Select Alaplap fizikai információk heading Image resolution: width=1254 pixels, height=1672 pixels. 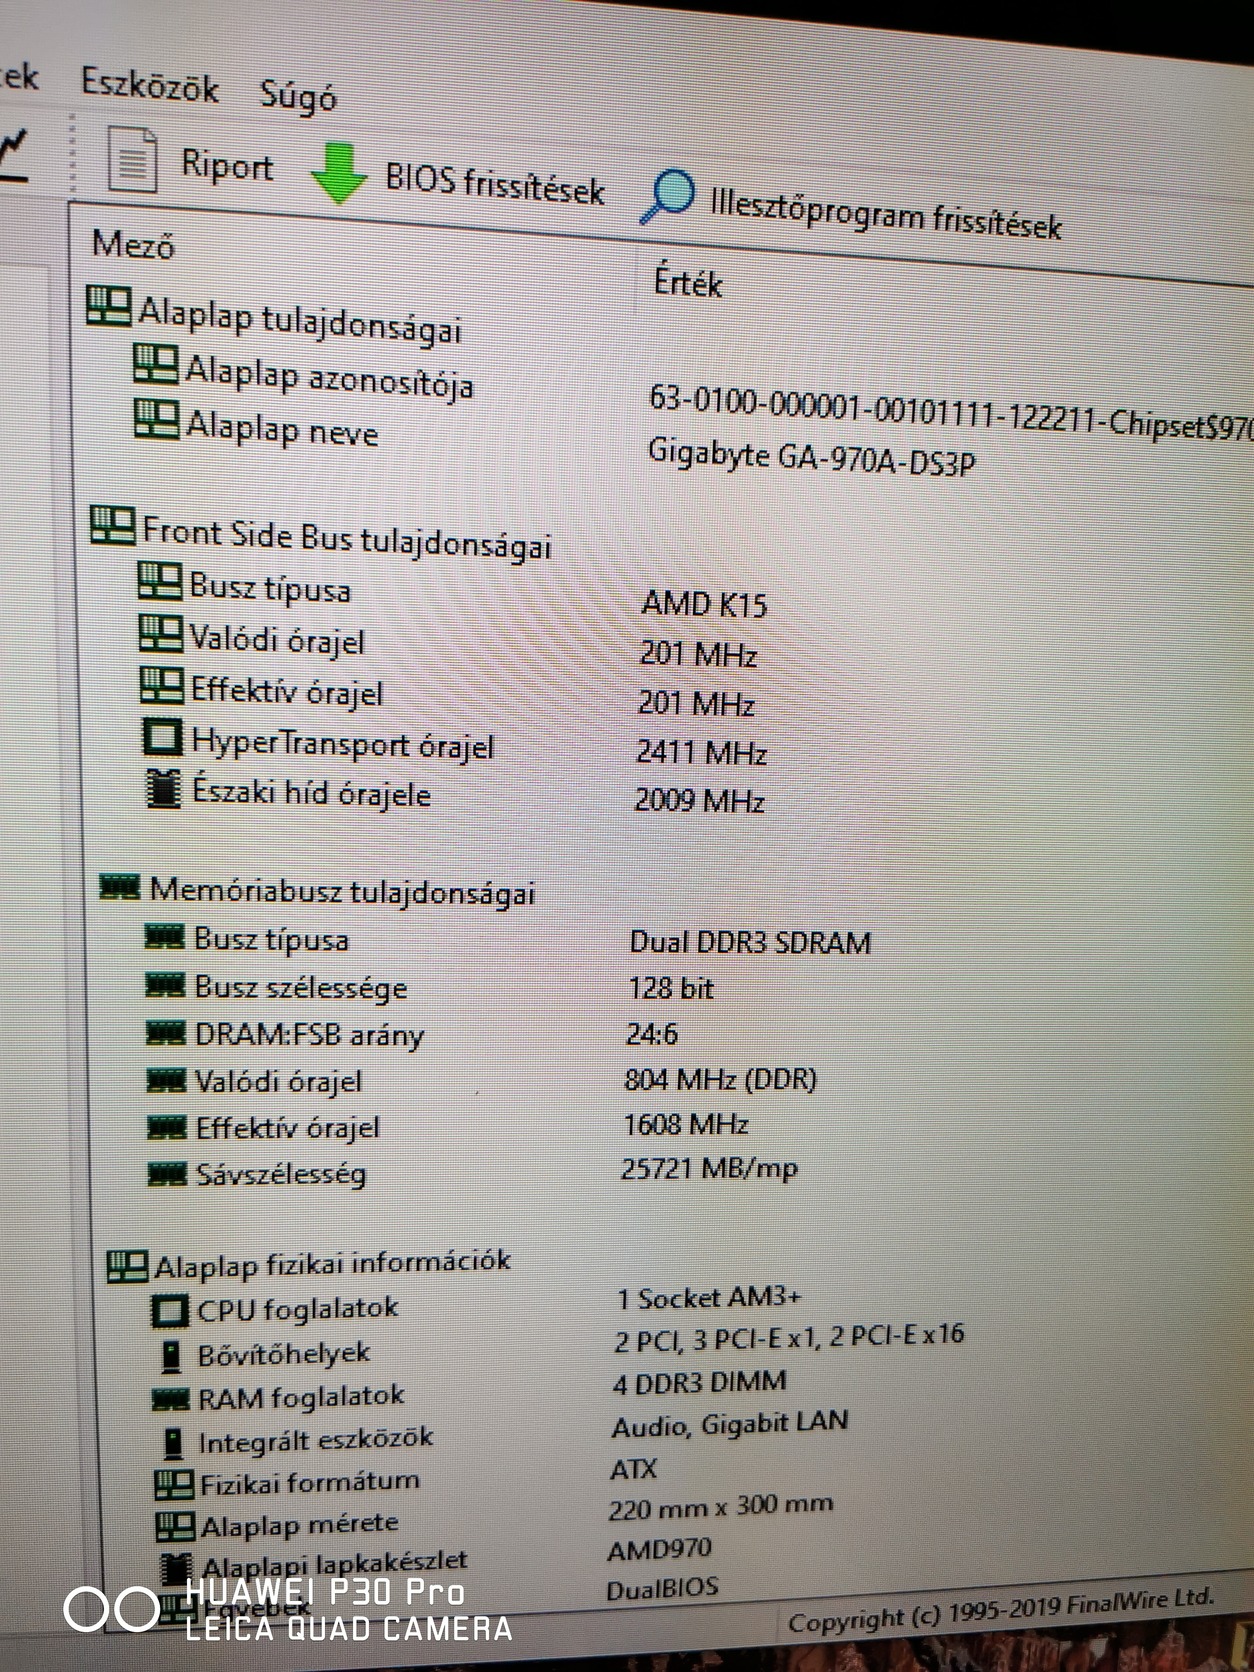click(332, 1264)
